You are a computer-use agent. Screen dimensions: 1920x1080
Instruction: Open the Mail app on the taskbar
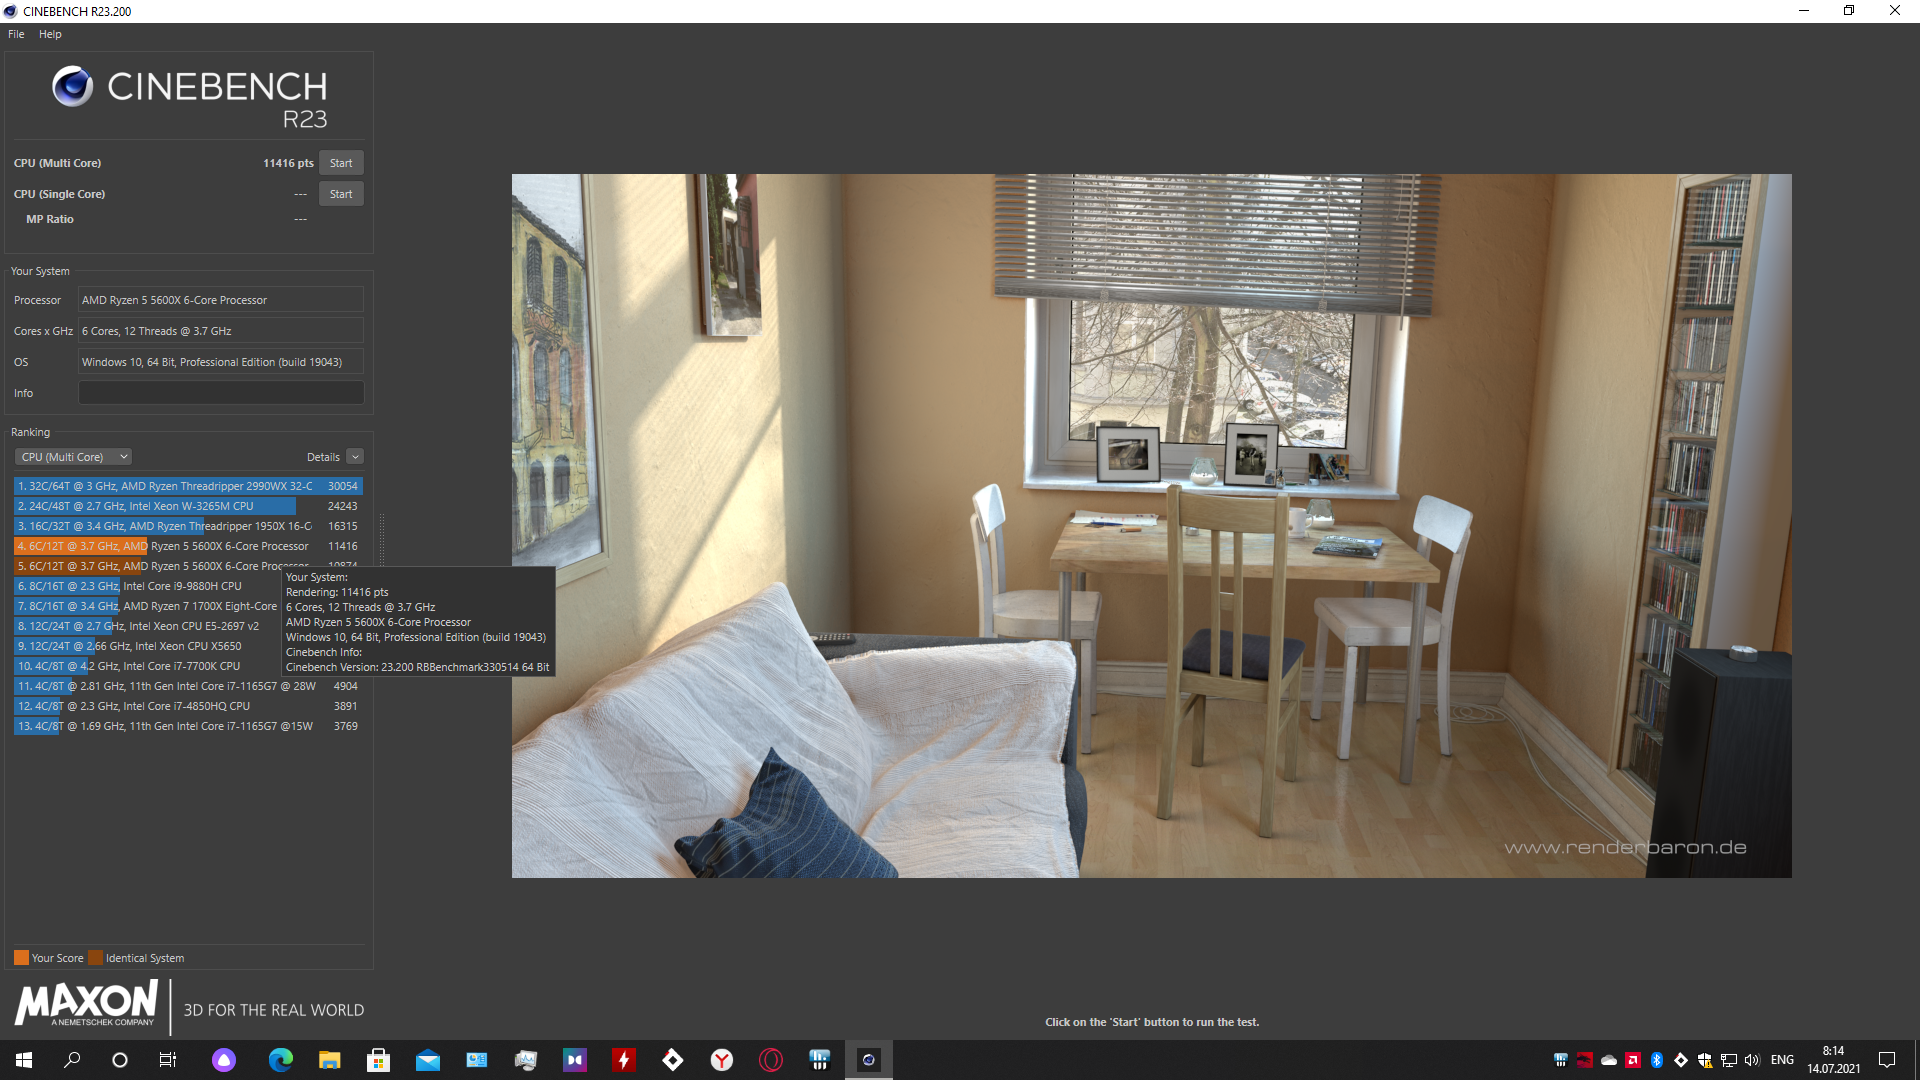coord(427,1060)
